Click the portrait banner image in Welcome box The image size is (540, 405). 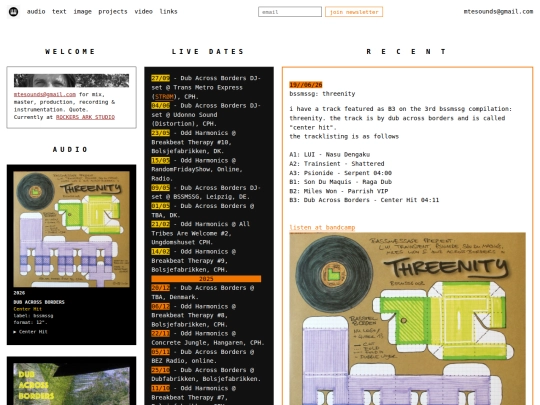[71, 81]
